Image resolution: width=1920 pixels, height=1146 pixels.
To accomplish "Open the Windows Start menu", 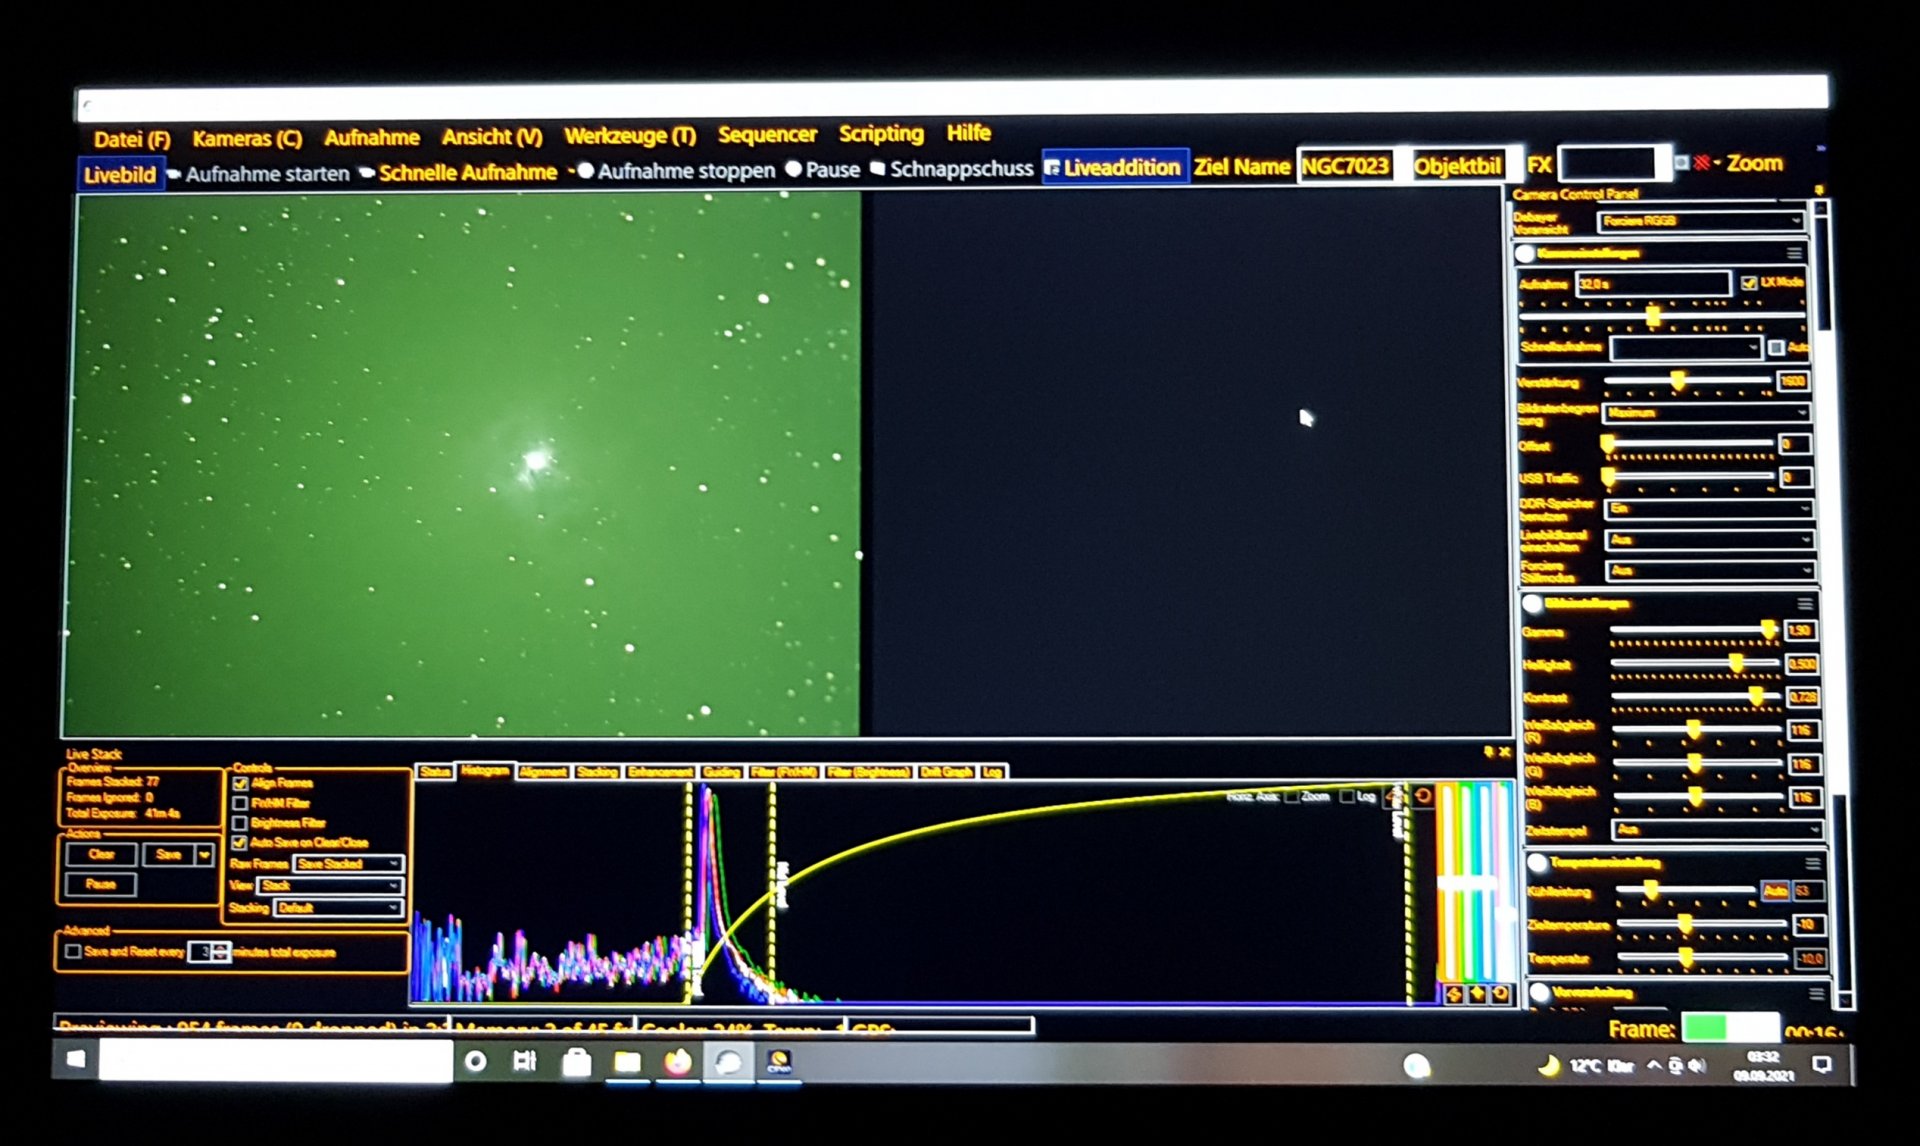I will pyautogui.click(x=76, y=1060).
